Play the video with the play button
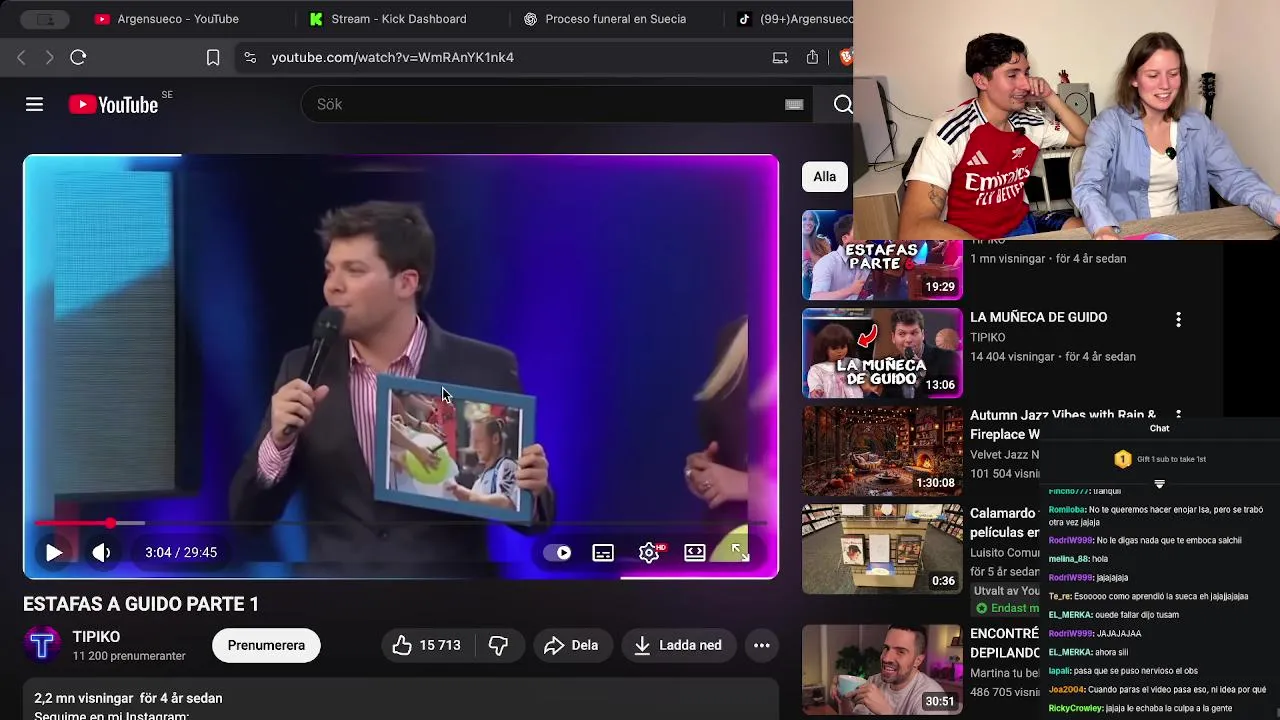This screenshot has height=720, width=1280. coord(54,552)
